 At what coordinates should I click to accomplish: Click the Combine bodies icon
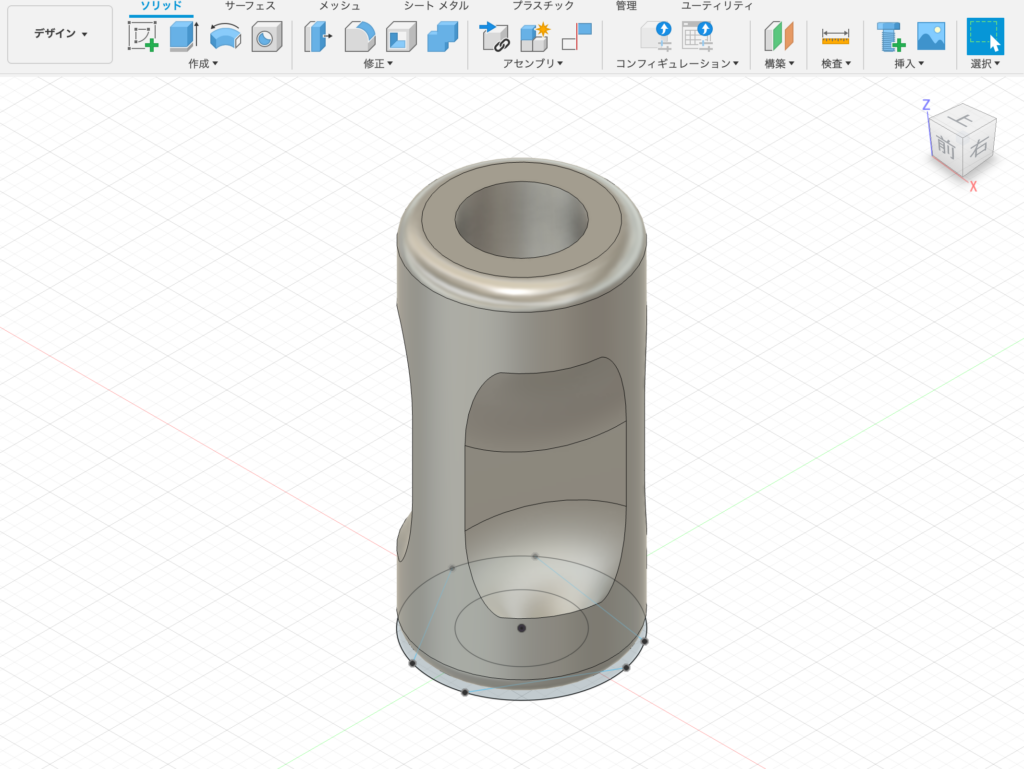click(x=442, y=37)
